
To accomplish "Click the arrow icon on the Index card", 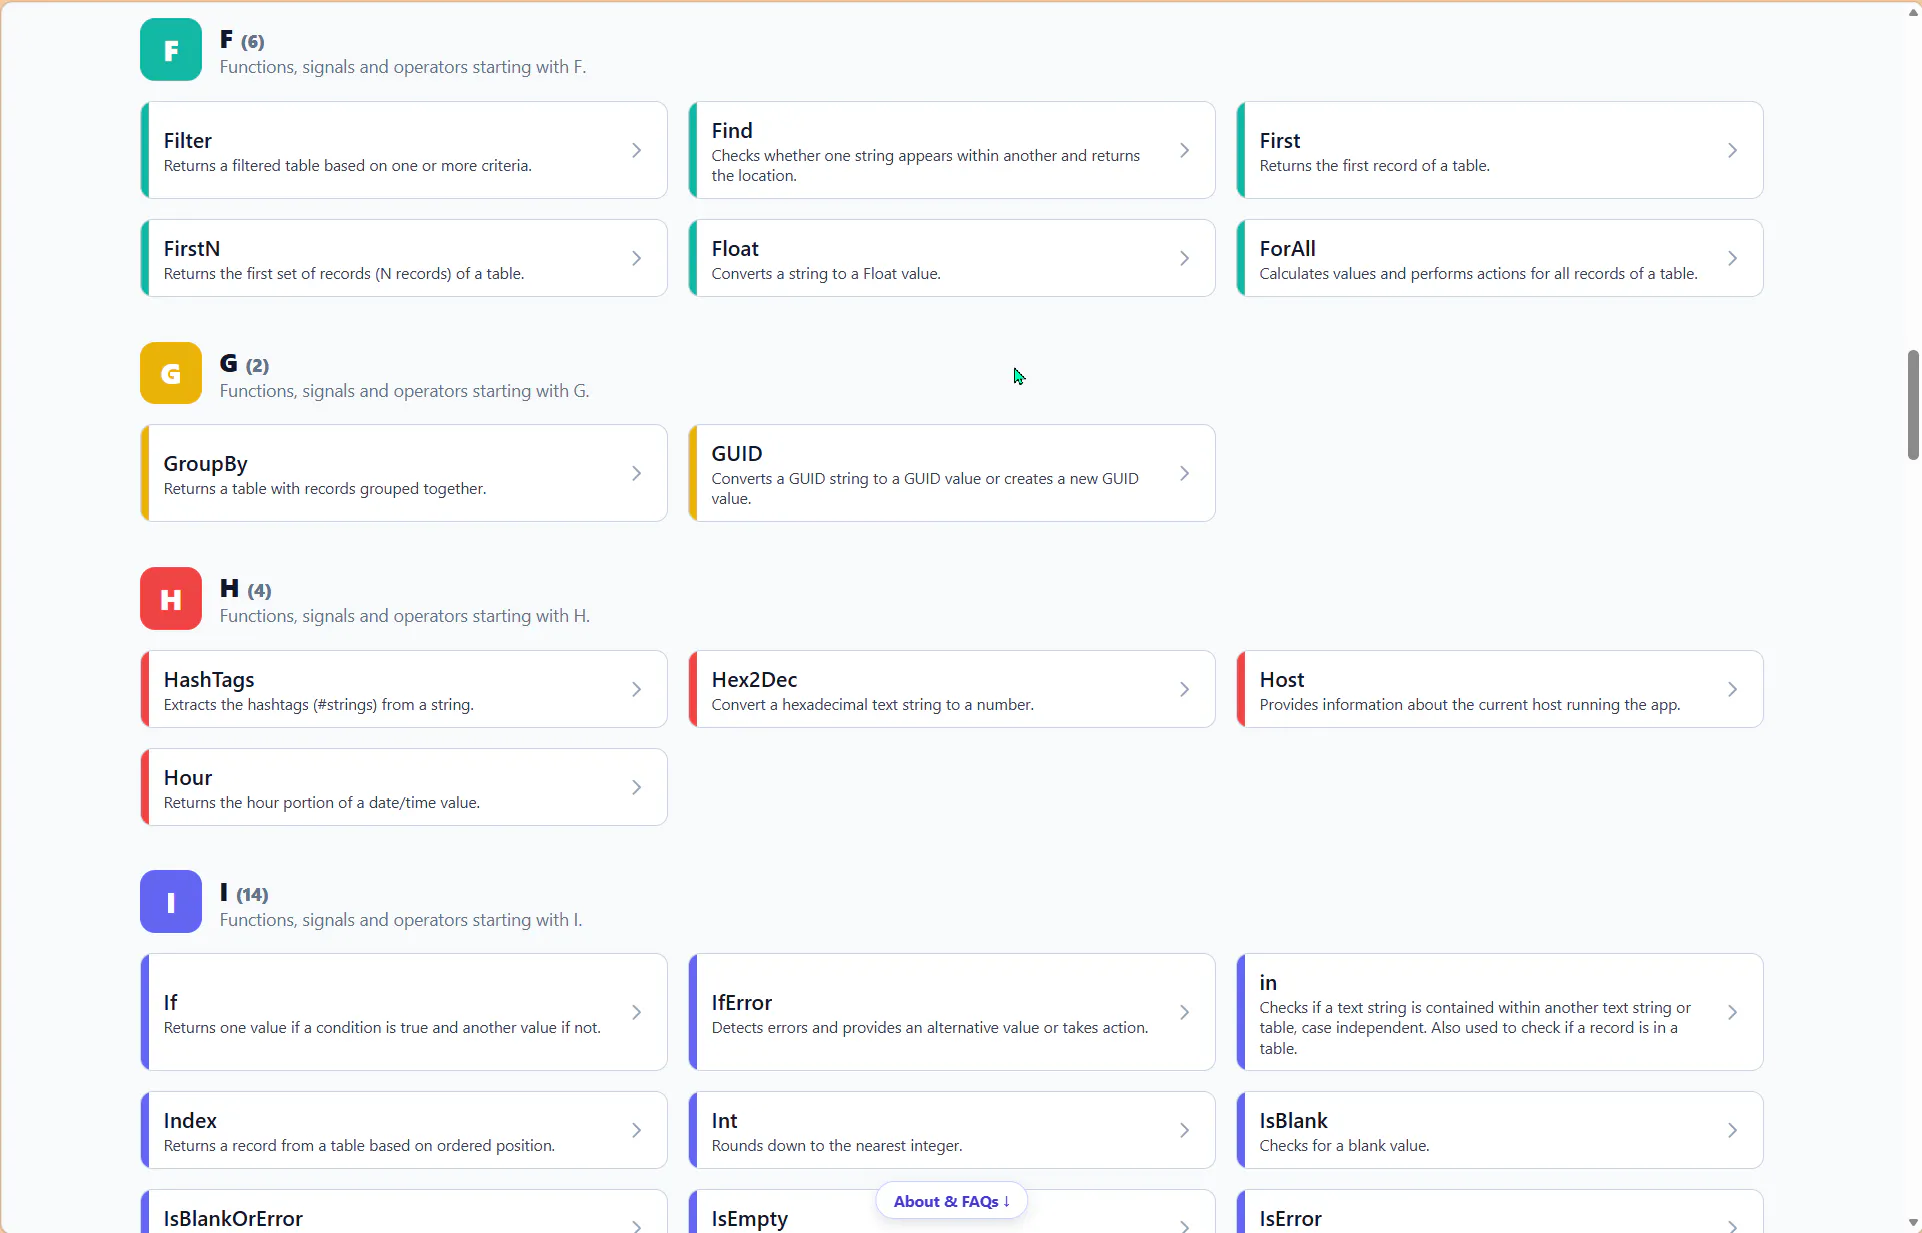I will coord(637,1130).
